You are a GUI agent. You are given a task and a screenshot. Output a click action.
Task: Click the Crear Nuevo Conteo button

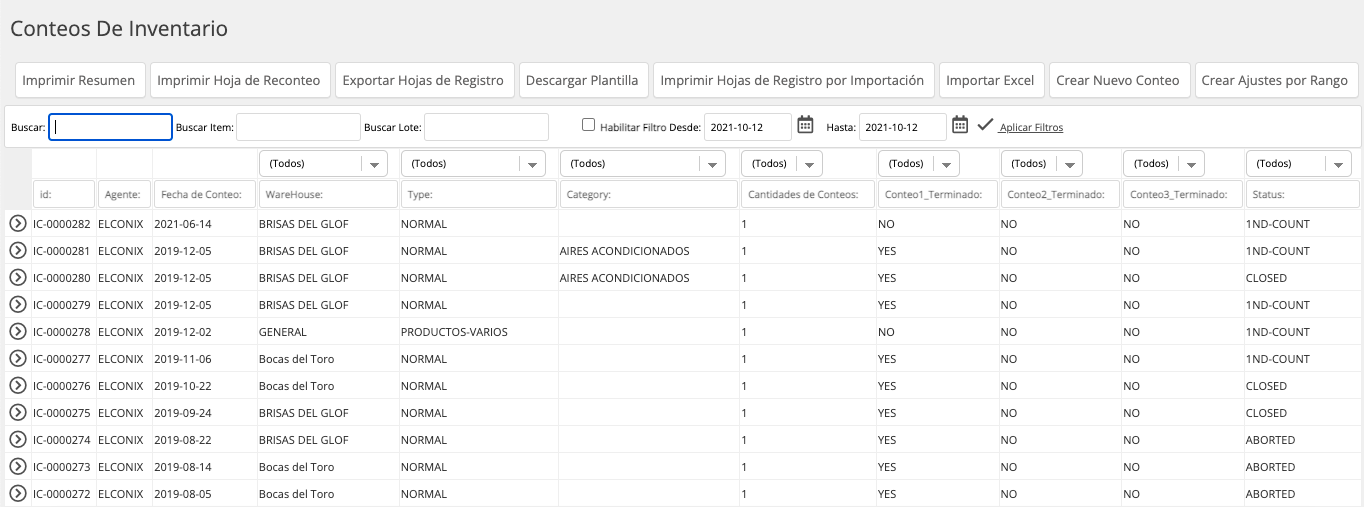pos(1120,80)
